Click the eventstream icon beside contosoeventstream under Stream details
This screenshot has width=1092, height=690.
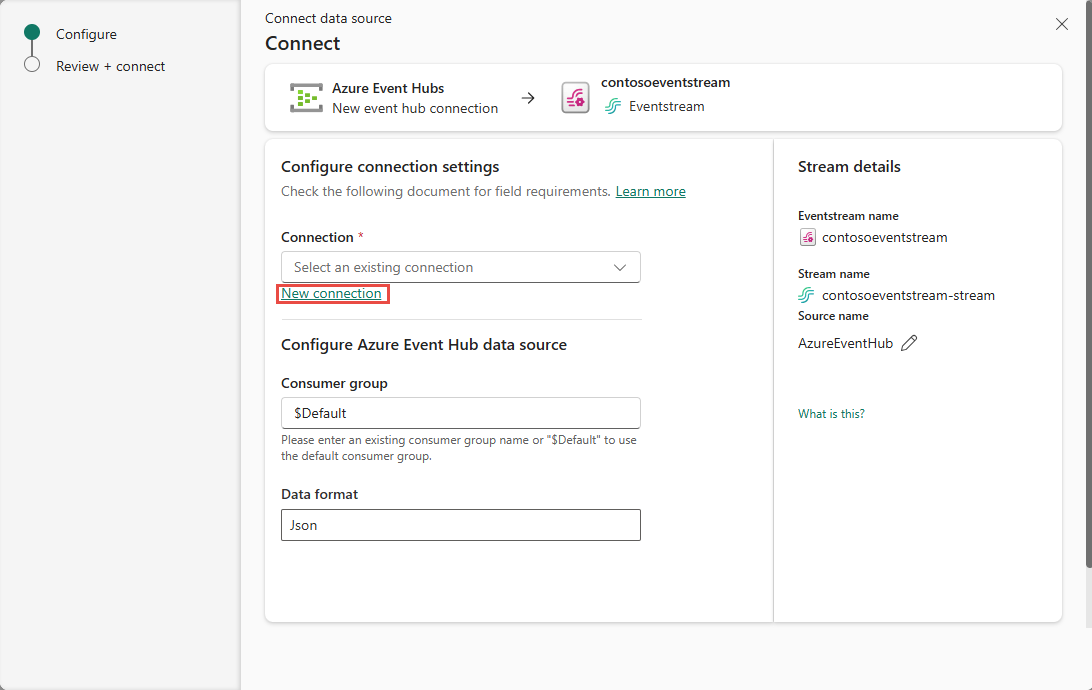807,237
